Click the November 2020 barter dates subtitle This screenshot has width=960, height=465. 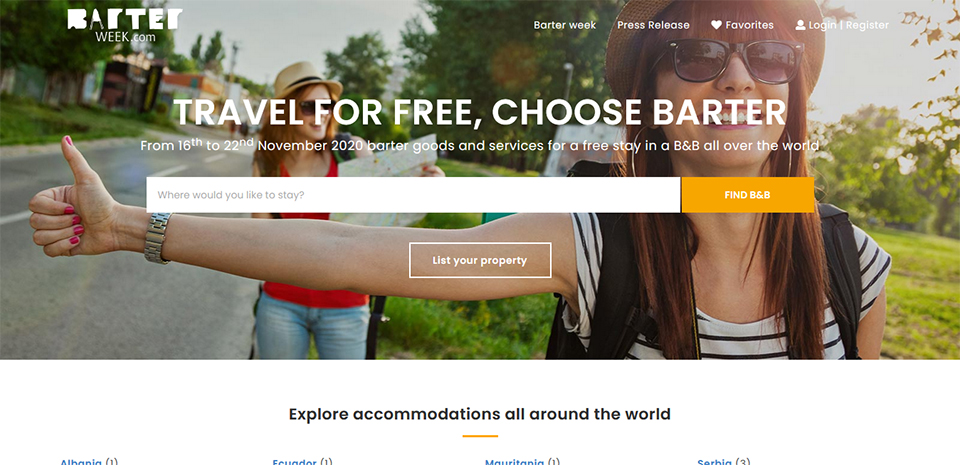[480, 145]
